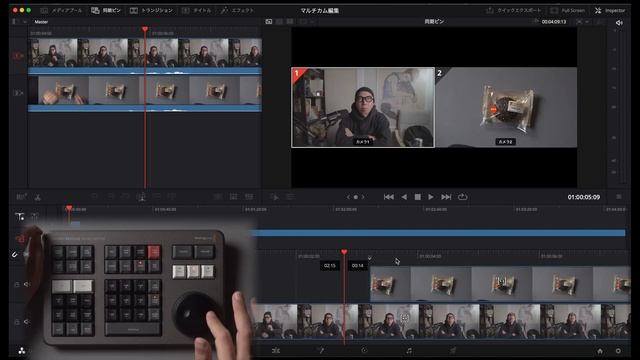640x360 pixels.
Task: Click the Smart Insert edit icon
Action: (94, 197)
